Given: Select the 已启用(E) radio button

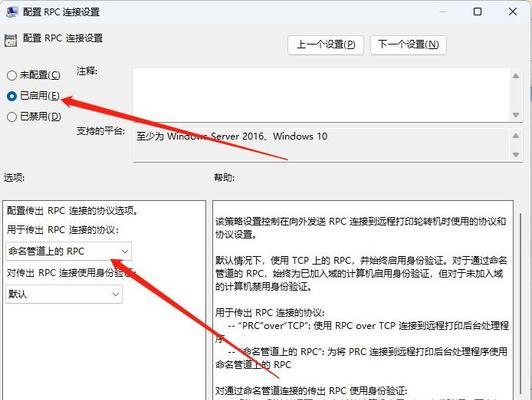Looking at the screenshot, I should click(x=12, y=96).
